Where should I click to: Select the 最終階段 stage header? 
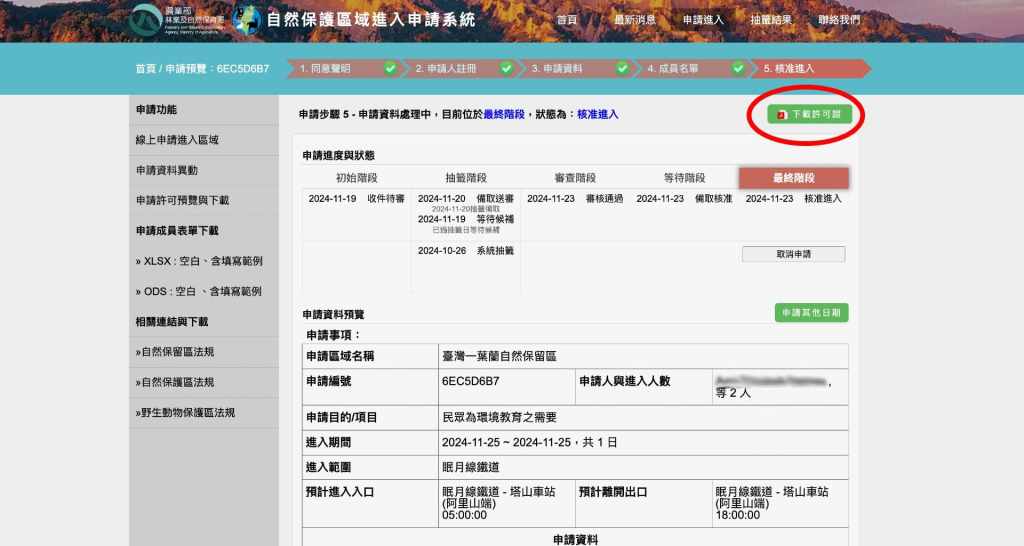(x=793, y=178)
